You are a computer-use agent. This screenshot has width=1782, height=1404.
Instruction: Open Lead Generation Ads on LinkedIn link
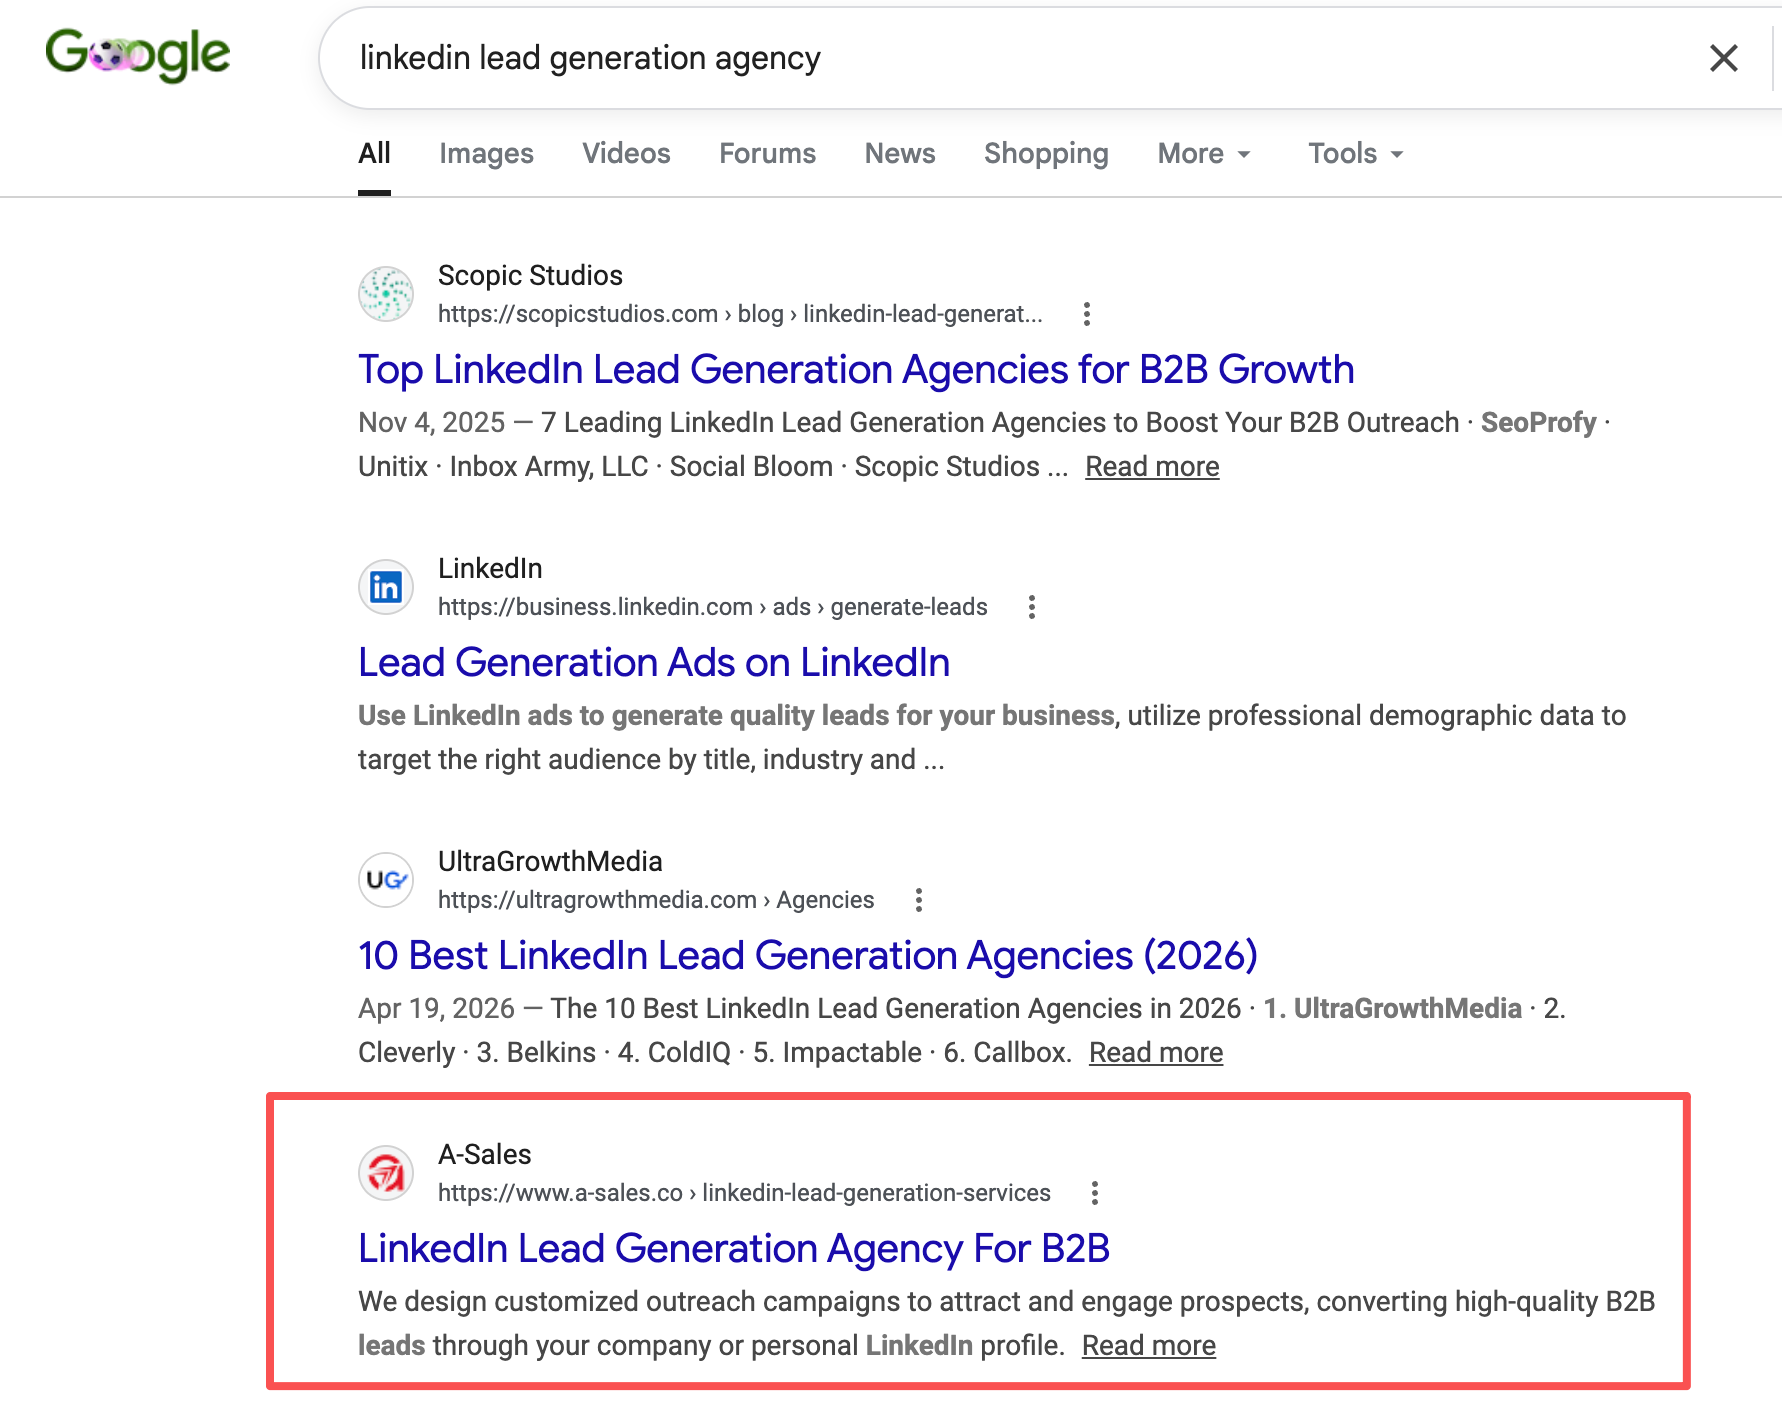(x=654, y=662)
